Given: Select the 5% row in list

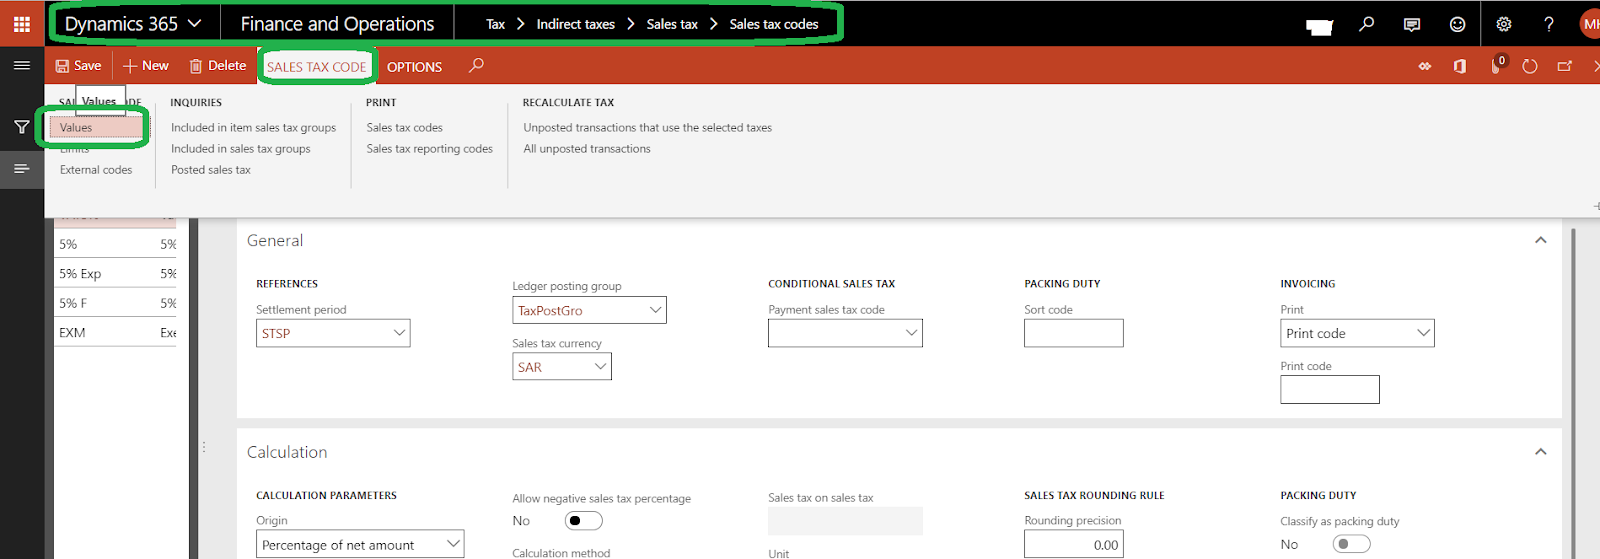Looking at the screenshot, I should coord(116,244).
